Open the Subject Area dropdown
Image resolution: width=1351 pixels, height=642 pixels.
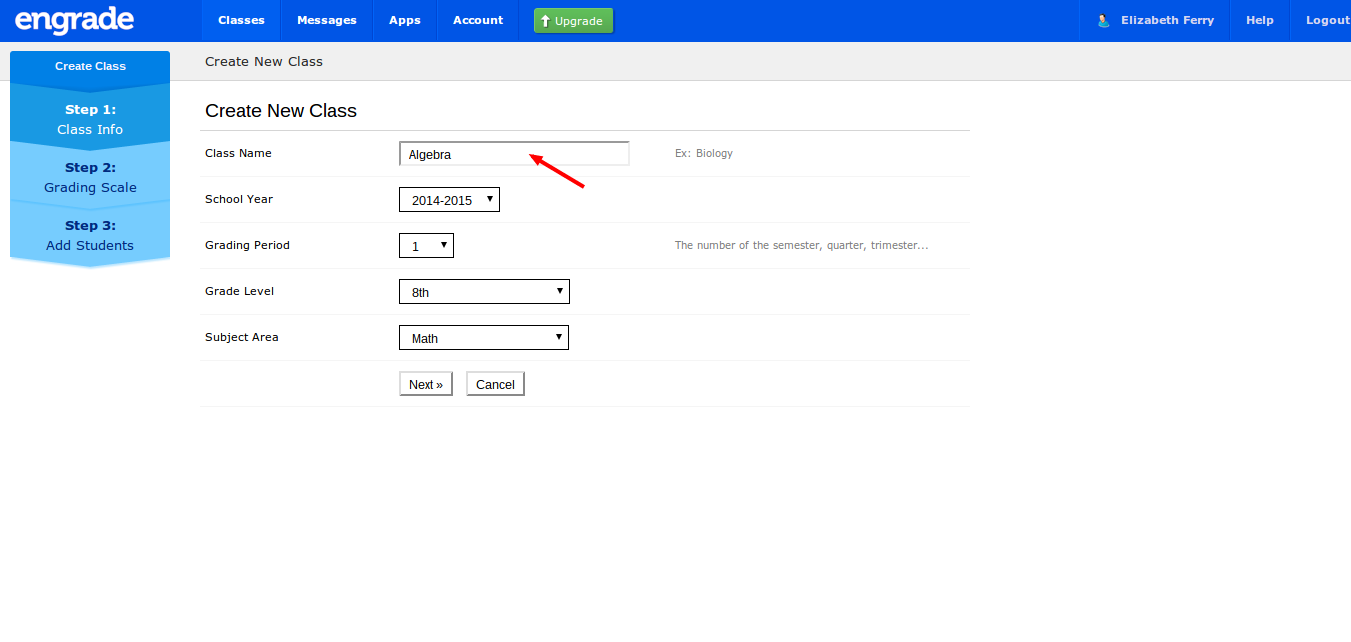point(483,337)
